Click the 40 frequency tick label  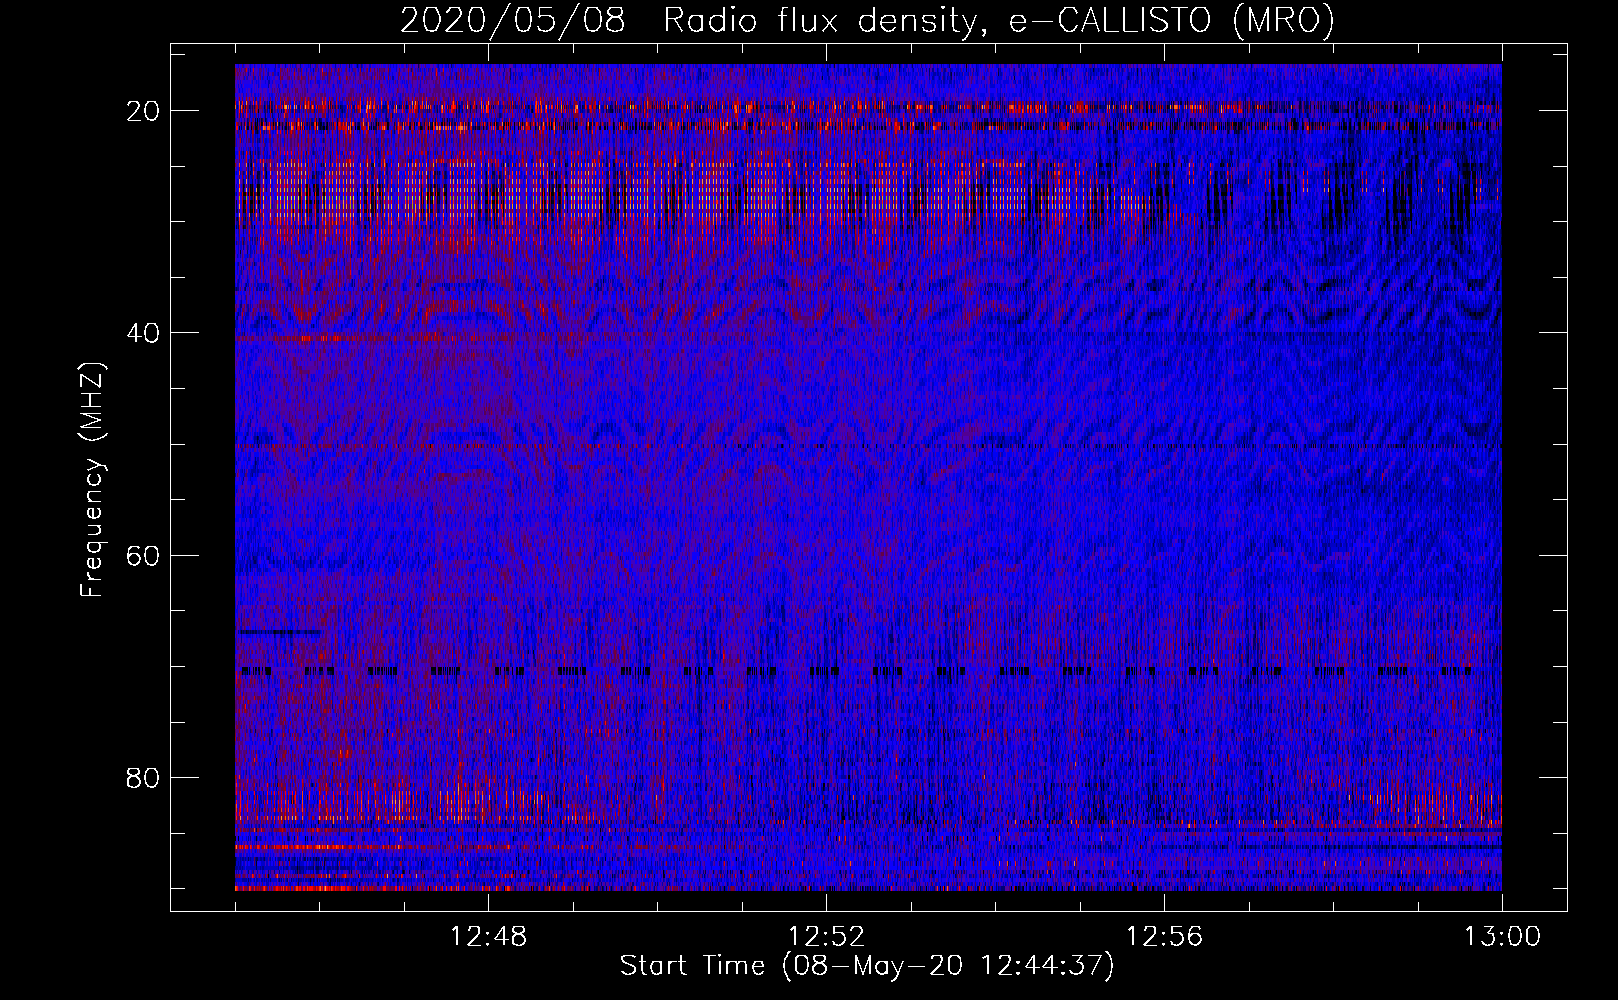pos(144,333)
